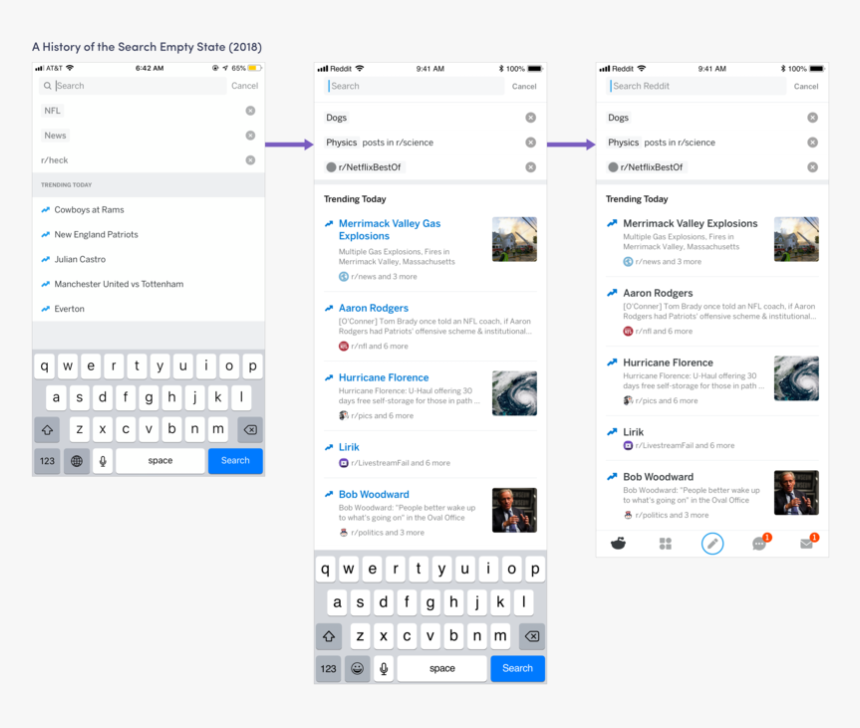Screen dimensions: 860x728
Task: Open New England Patriots trending topic
Action: pyautogui.click(x=96, y=234)
